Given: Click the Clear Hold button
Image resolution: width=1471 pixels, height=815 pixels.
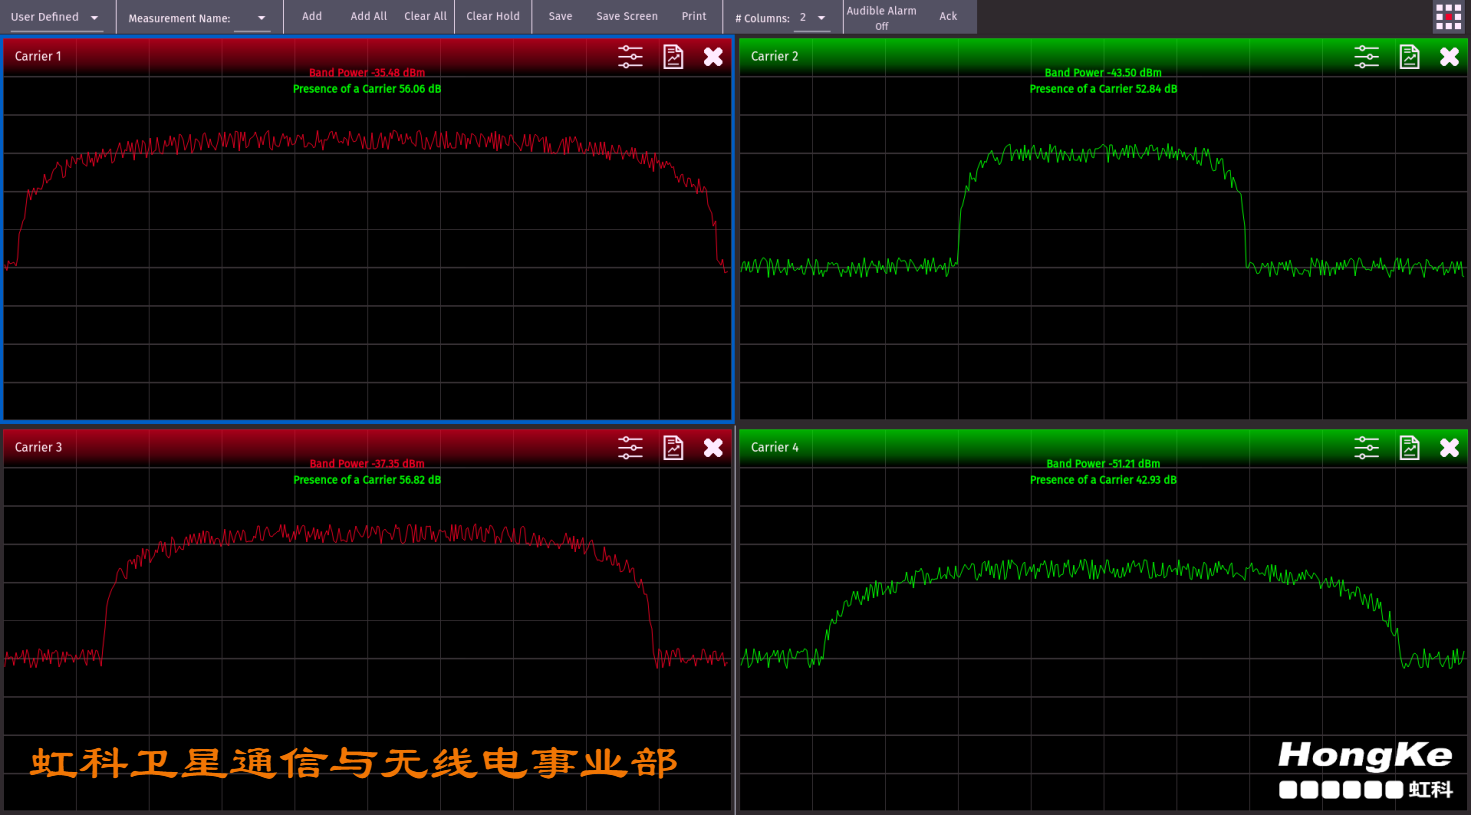Looking at the screenshot, I should [493, 16].
